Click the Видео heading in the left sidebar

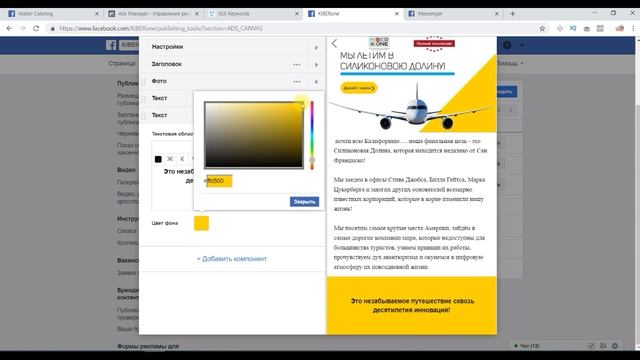pyautogui.click(x=126, y=170)
